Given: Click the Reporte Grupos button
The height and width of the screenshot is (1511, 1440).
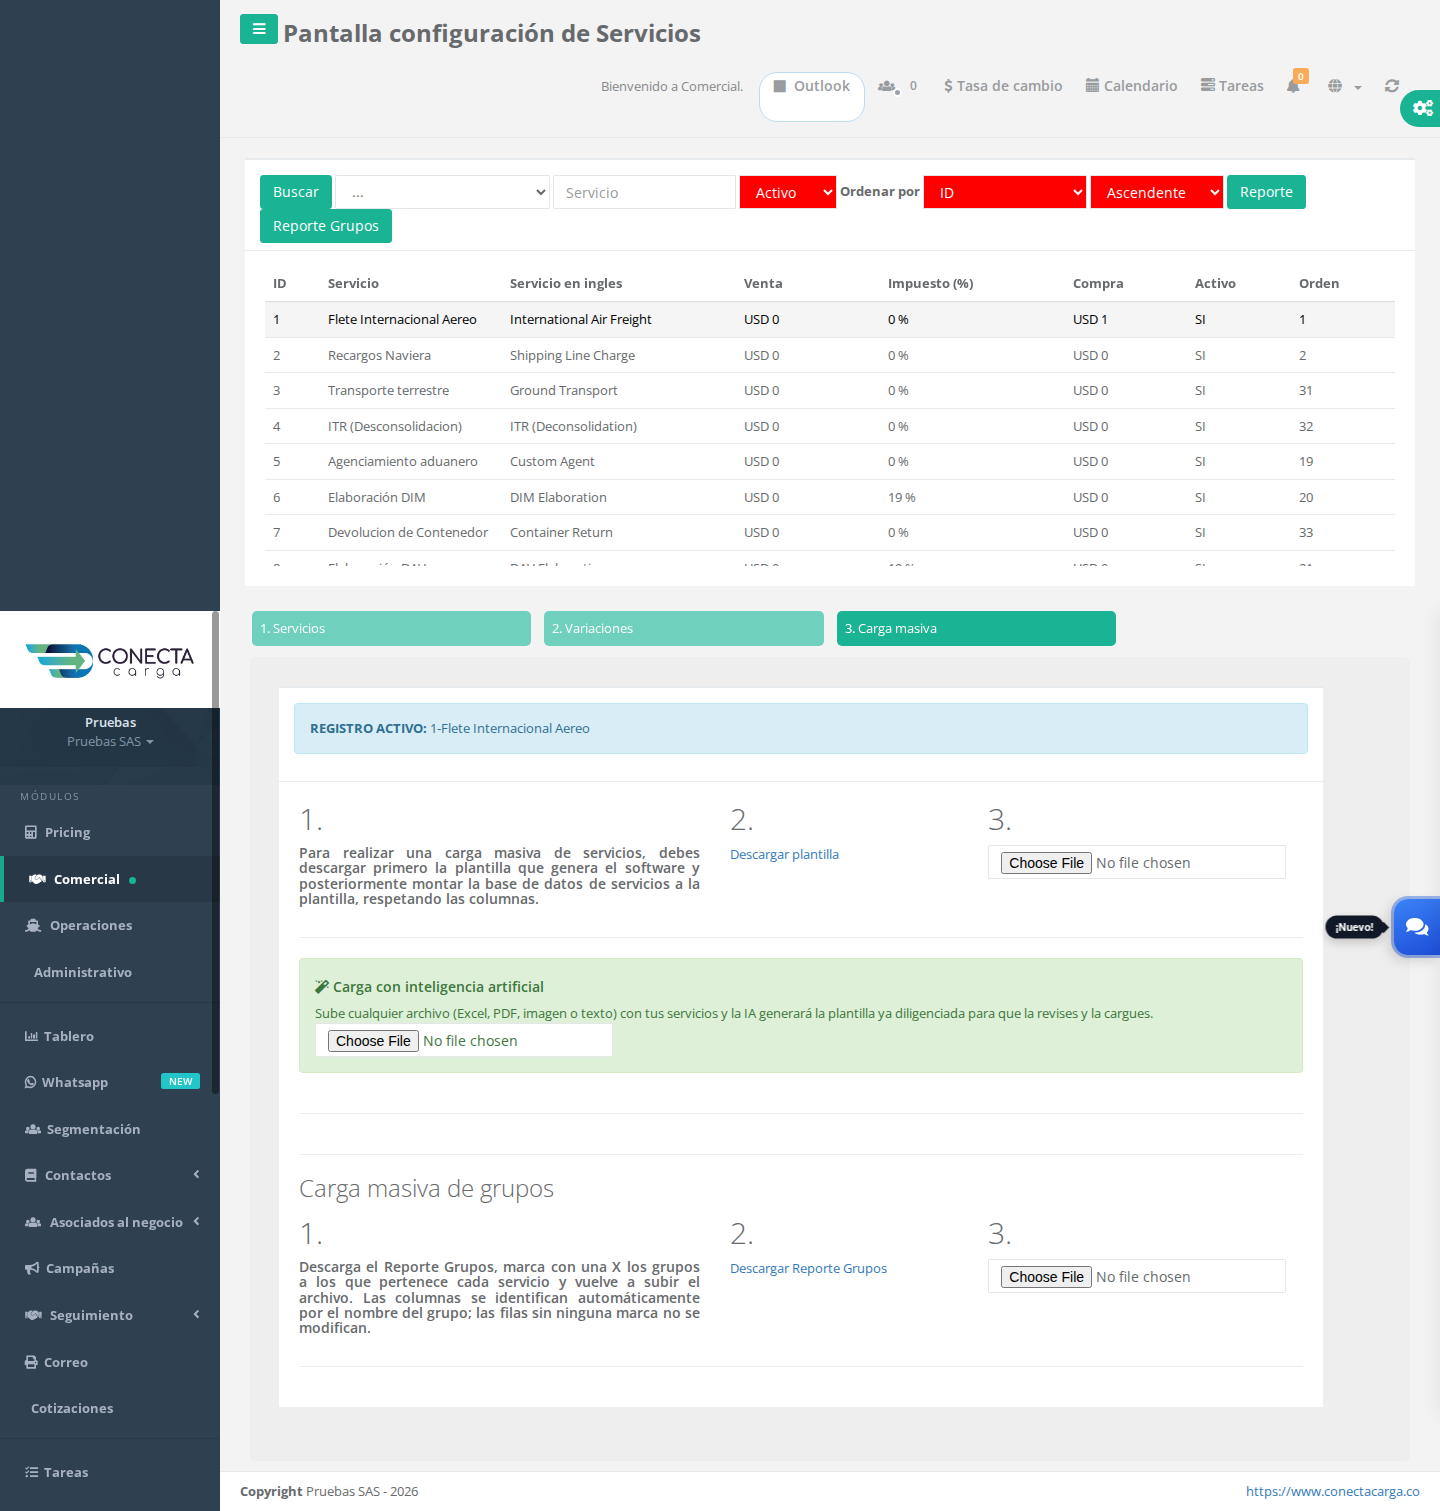Looking at the screenshot, I should [326, 226].
